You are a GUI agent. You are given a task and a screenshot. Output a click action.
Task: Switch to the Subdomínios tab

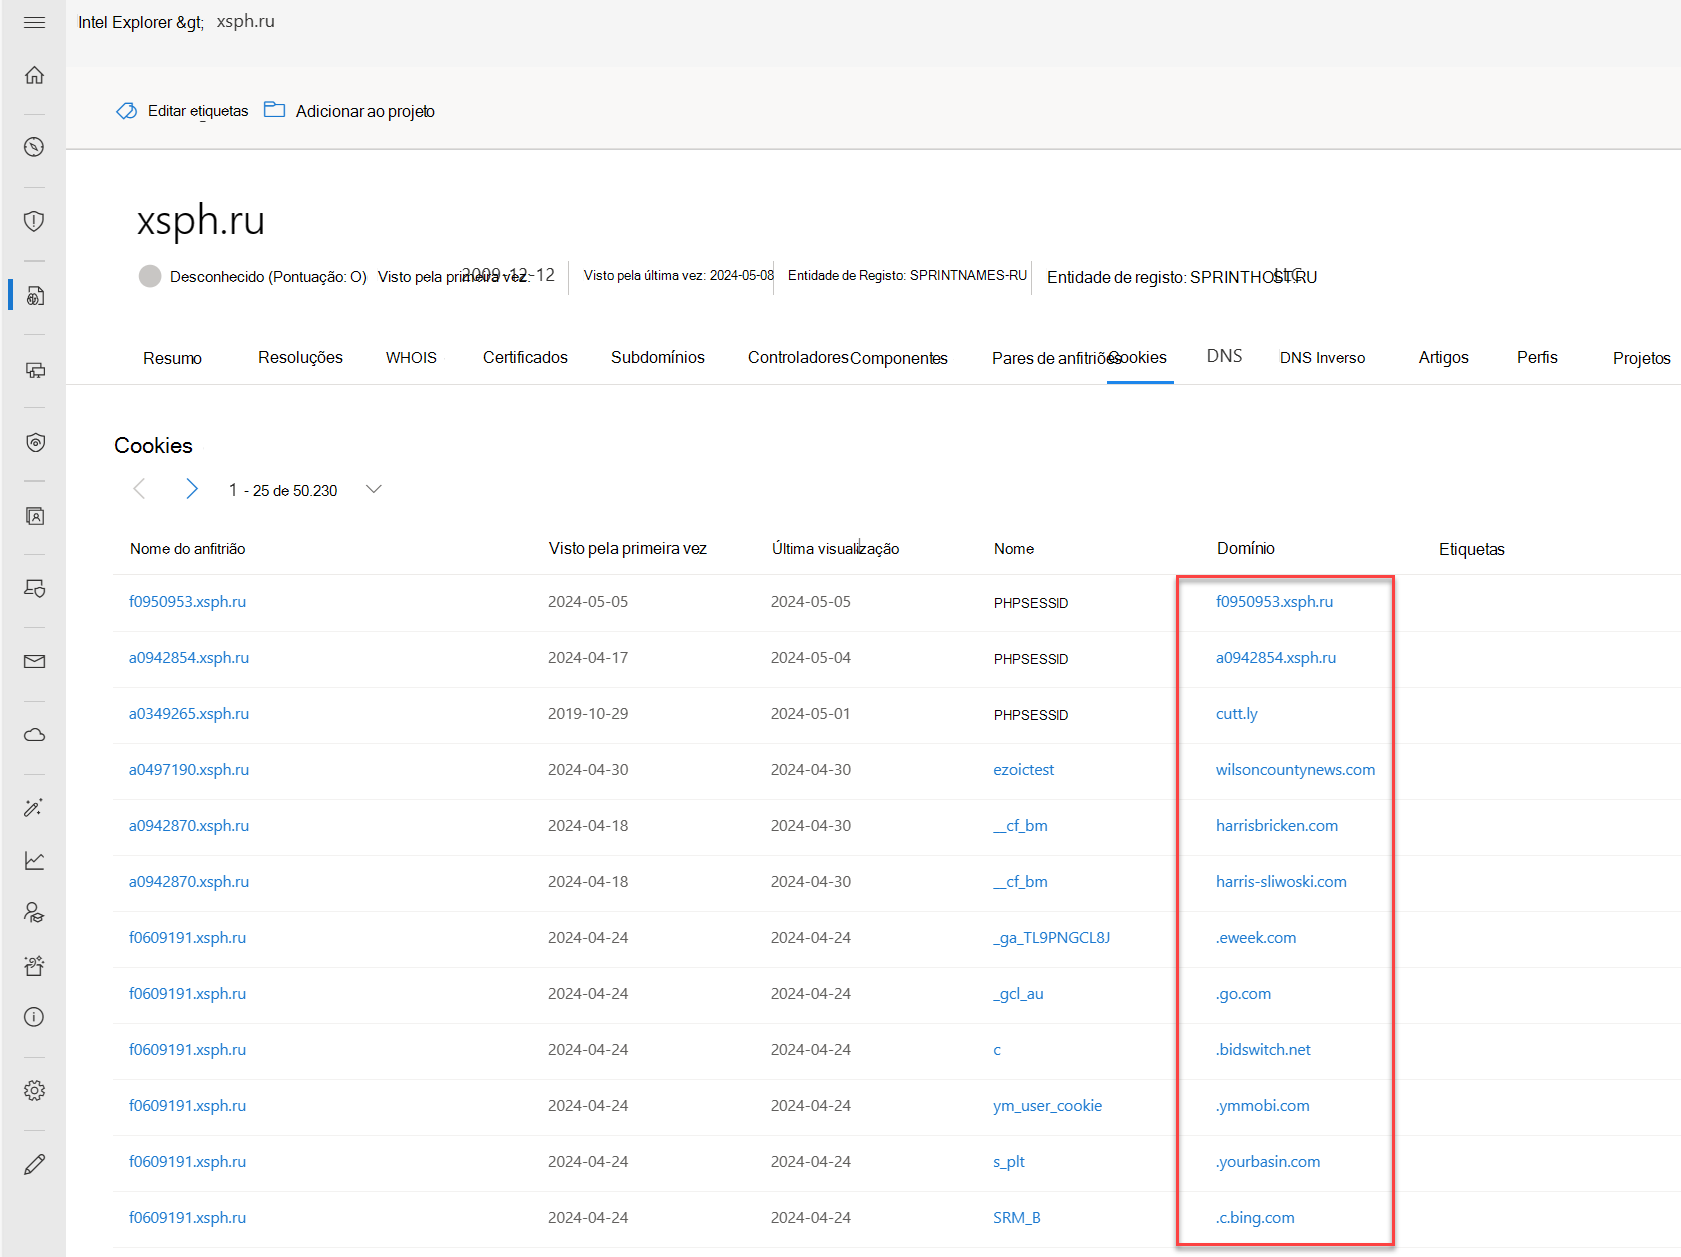(x=658, y=357)
